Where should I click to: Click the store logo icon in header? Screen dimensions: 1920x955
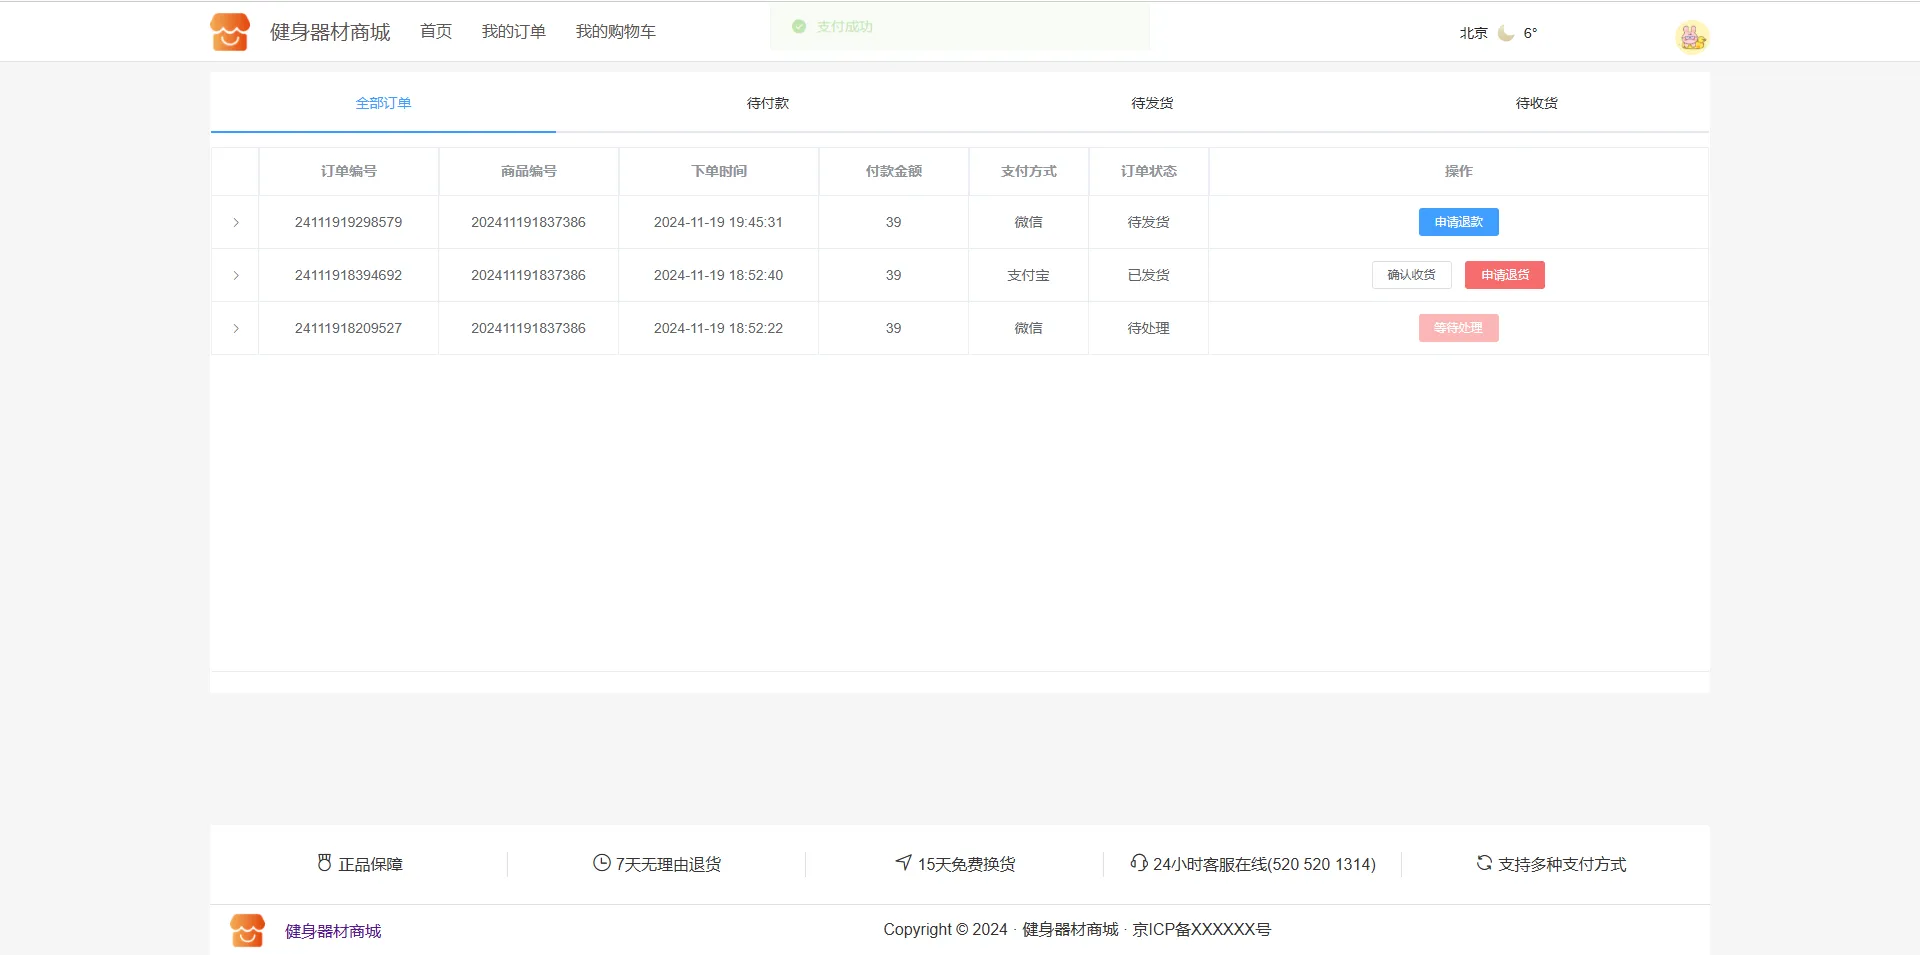pyautogui.click(x=230, y=32)
